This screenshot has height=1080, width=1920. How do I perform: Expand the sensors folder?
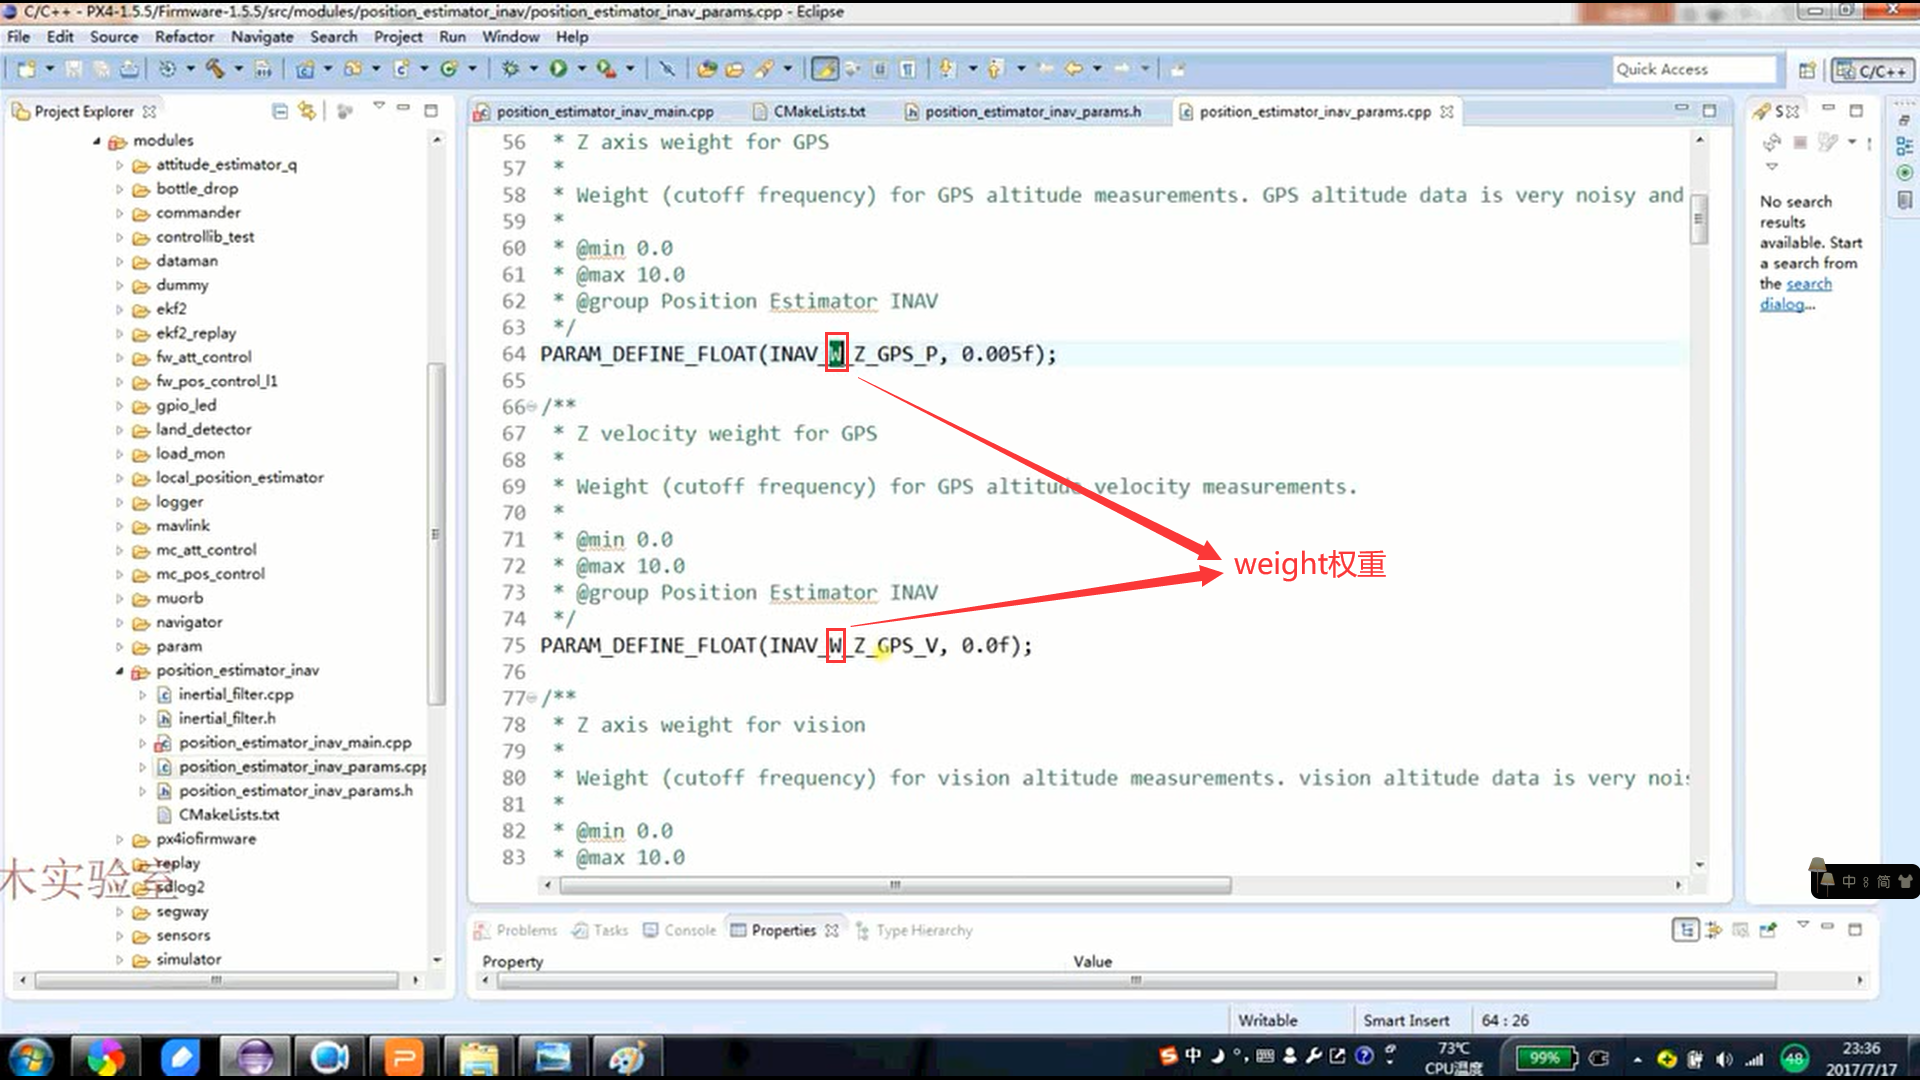[x=119, y=936]
